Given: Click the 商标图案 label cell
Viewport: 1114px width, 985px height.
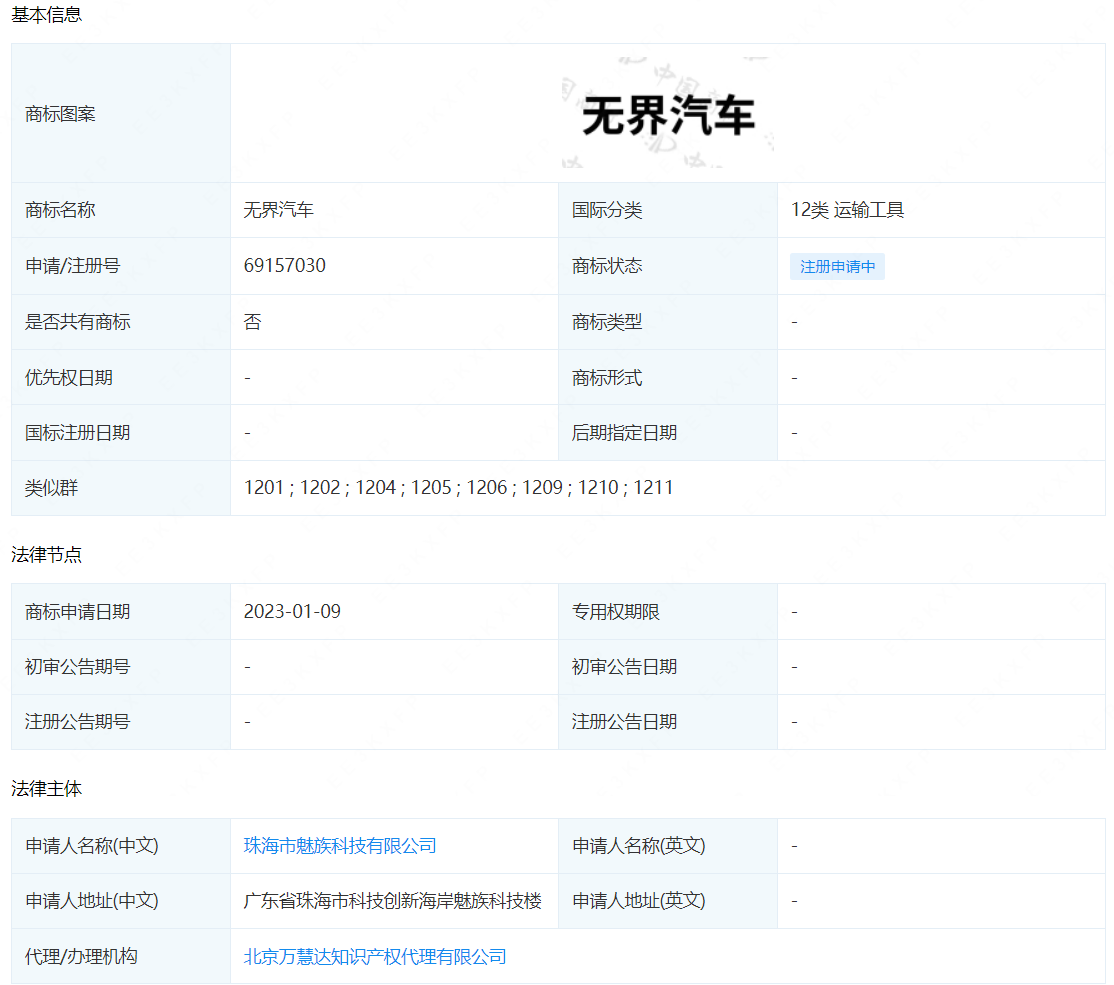Looking at the screenshot, I should point(61,114).
